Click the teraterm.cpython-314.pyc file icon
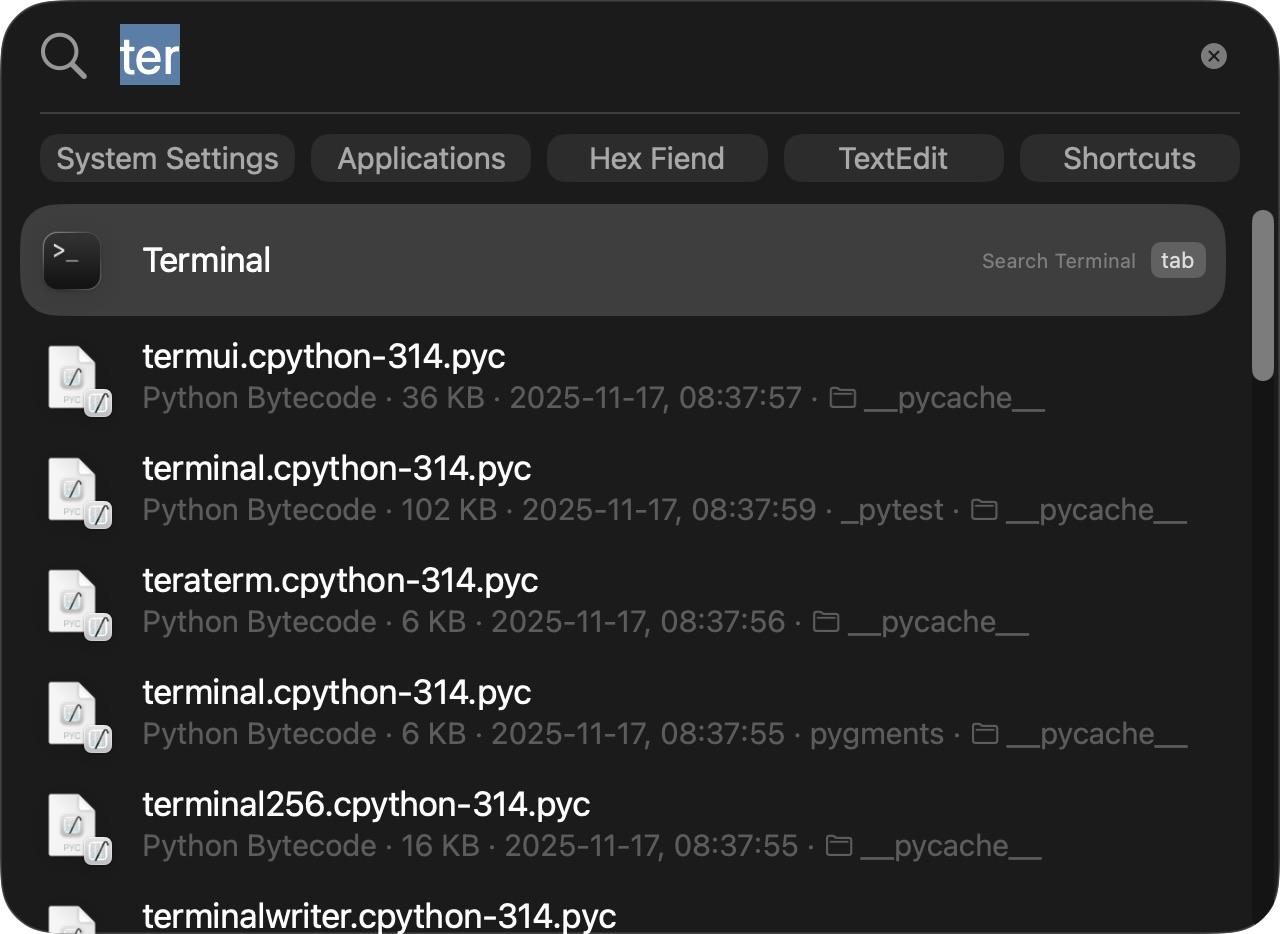The width and height of the screenshot is (1280, 934). click(x=76, y=602)
